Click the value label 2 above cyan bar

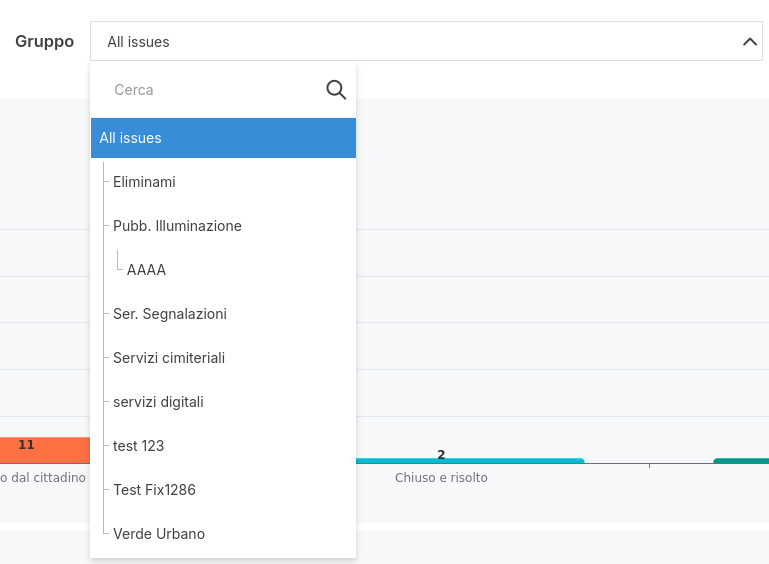pos(441,454)
